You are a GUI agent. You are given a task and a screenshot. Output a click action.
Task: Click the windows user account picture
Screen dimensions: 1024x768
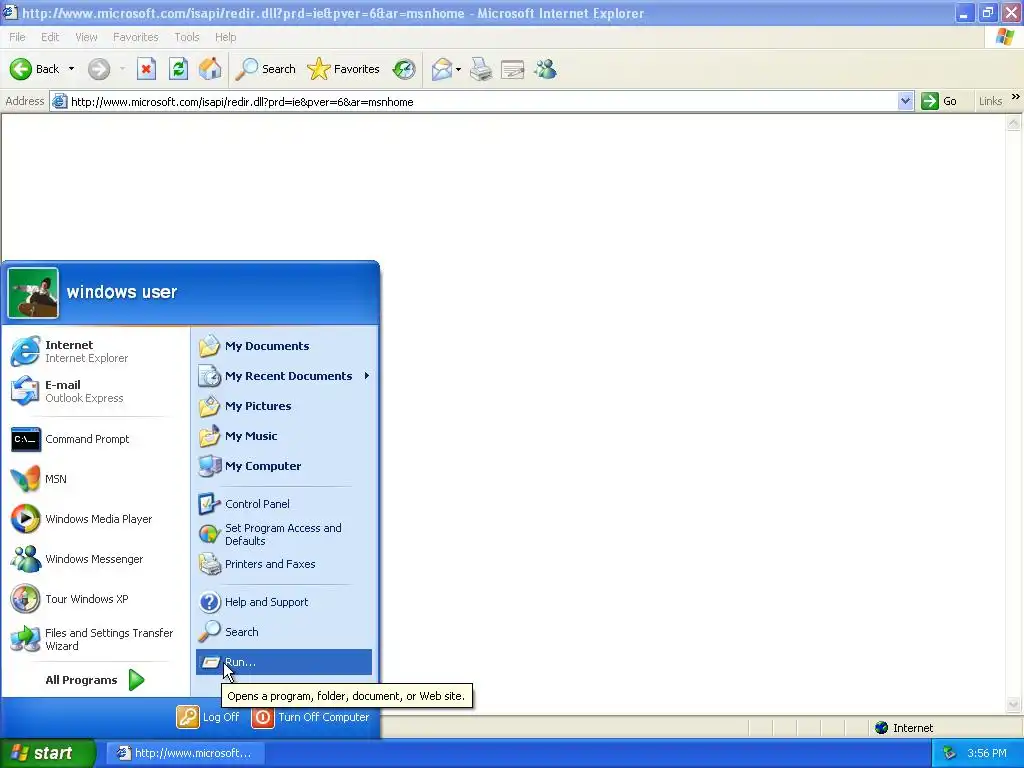tap(33, 293)
